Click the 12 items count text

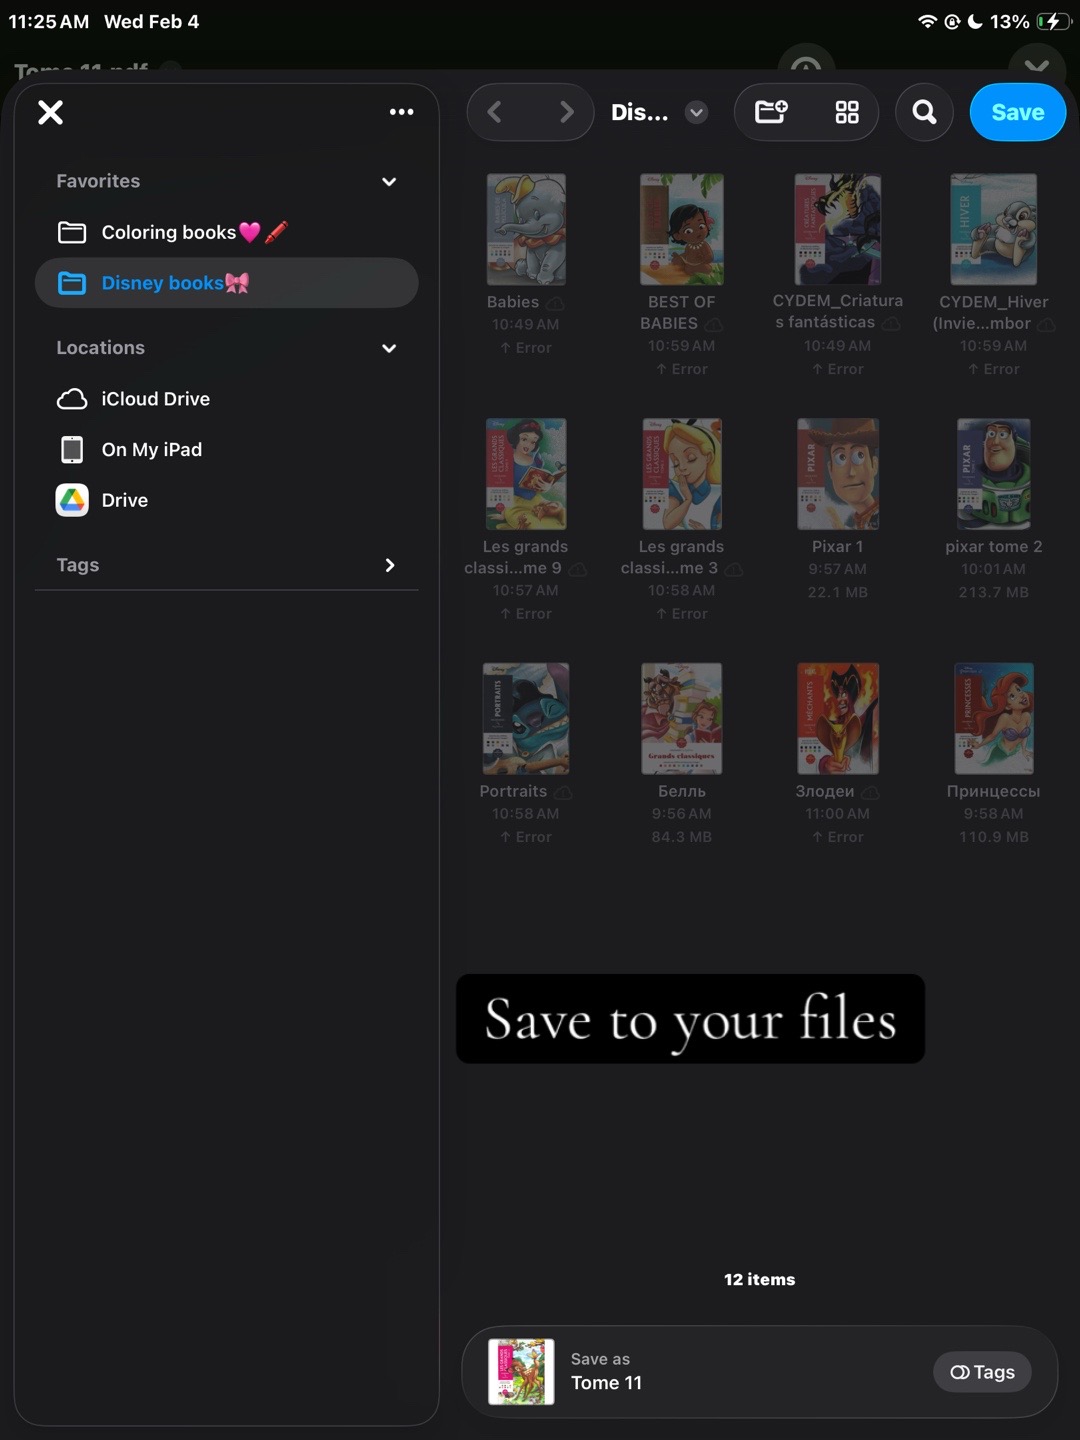760,1280
